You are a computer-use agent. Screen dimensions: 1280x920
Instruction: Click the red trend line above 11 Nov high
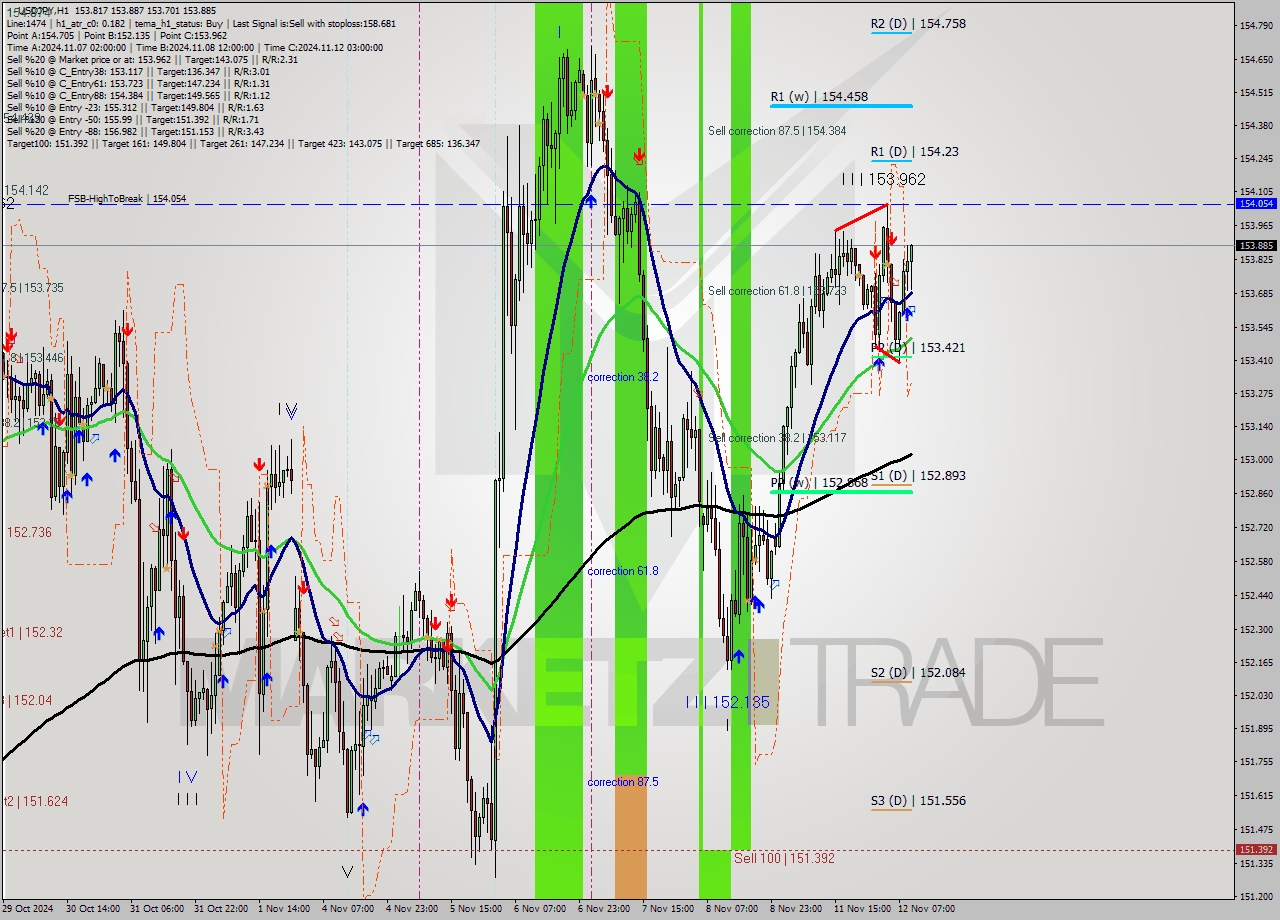coord(861,218)
